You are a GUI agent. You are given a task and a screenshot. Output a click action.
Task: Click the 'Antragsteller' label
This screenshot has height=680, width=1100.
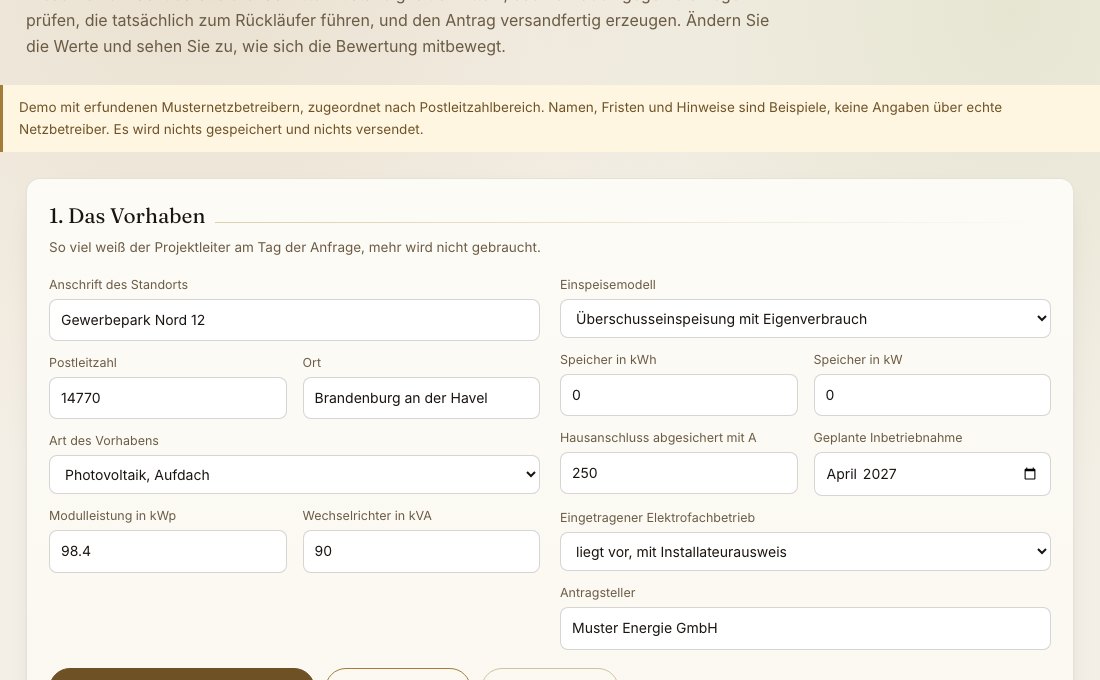tap(598, 592)
